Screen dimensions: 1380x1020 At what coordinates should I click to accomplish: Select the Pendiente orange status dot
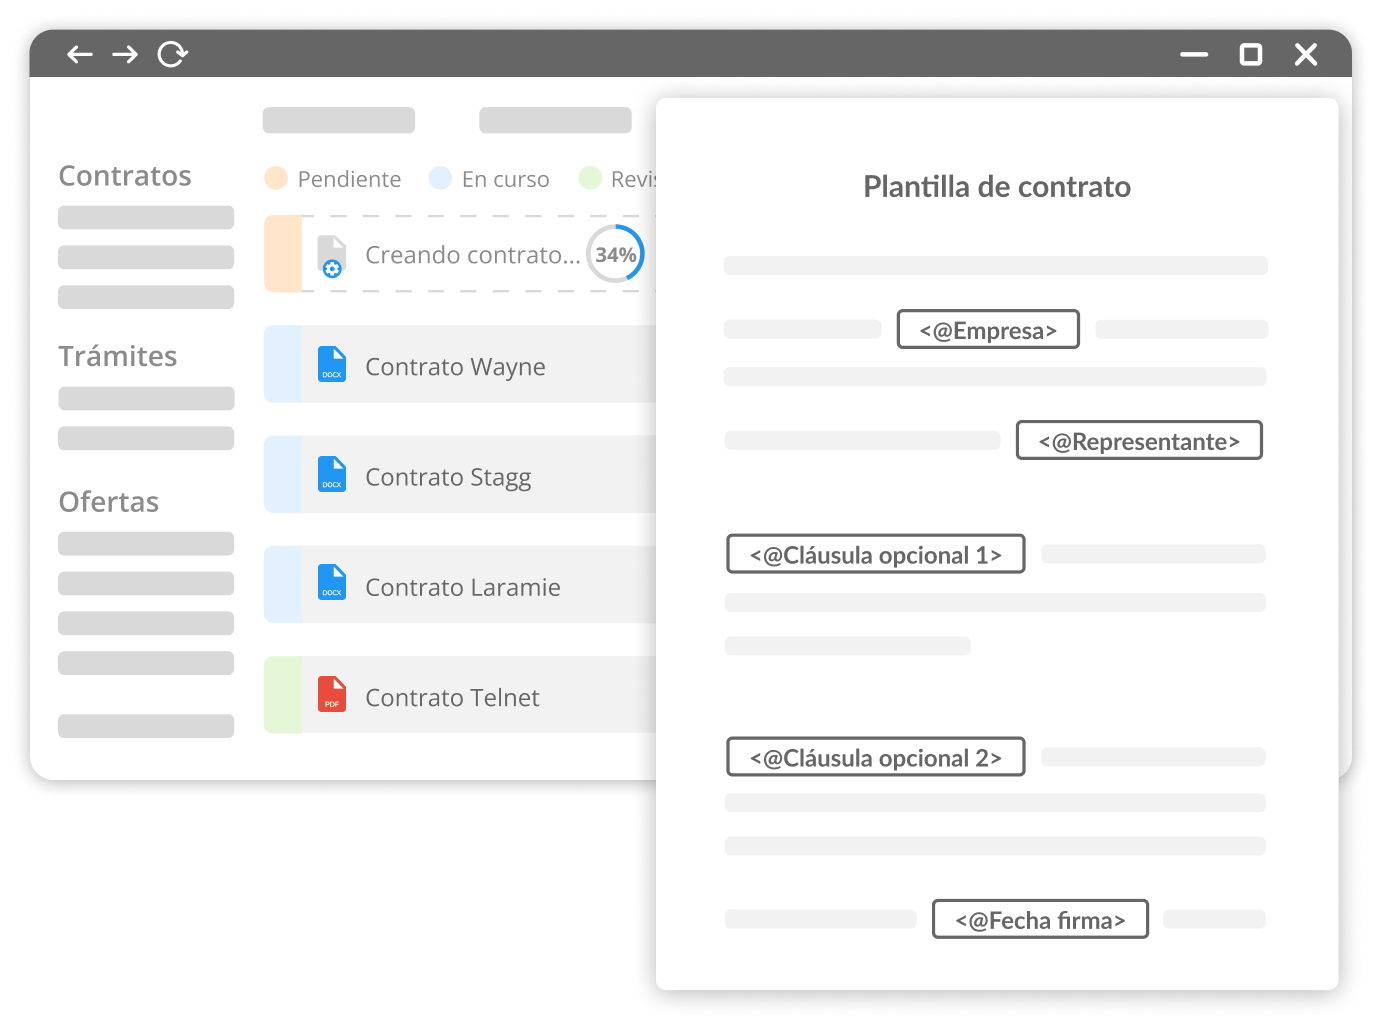(x=276, y=178)
